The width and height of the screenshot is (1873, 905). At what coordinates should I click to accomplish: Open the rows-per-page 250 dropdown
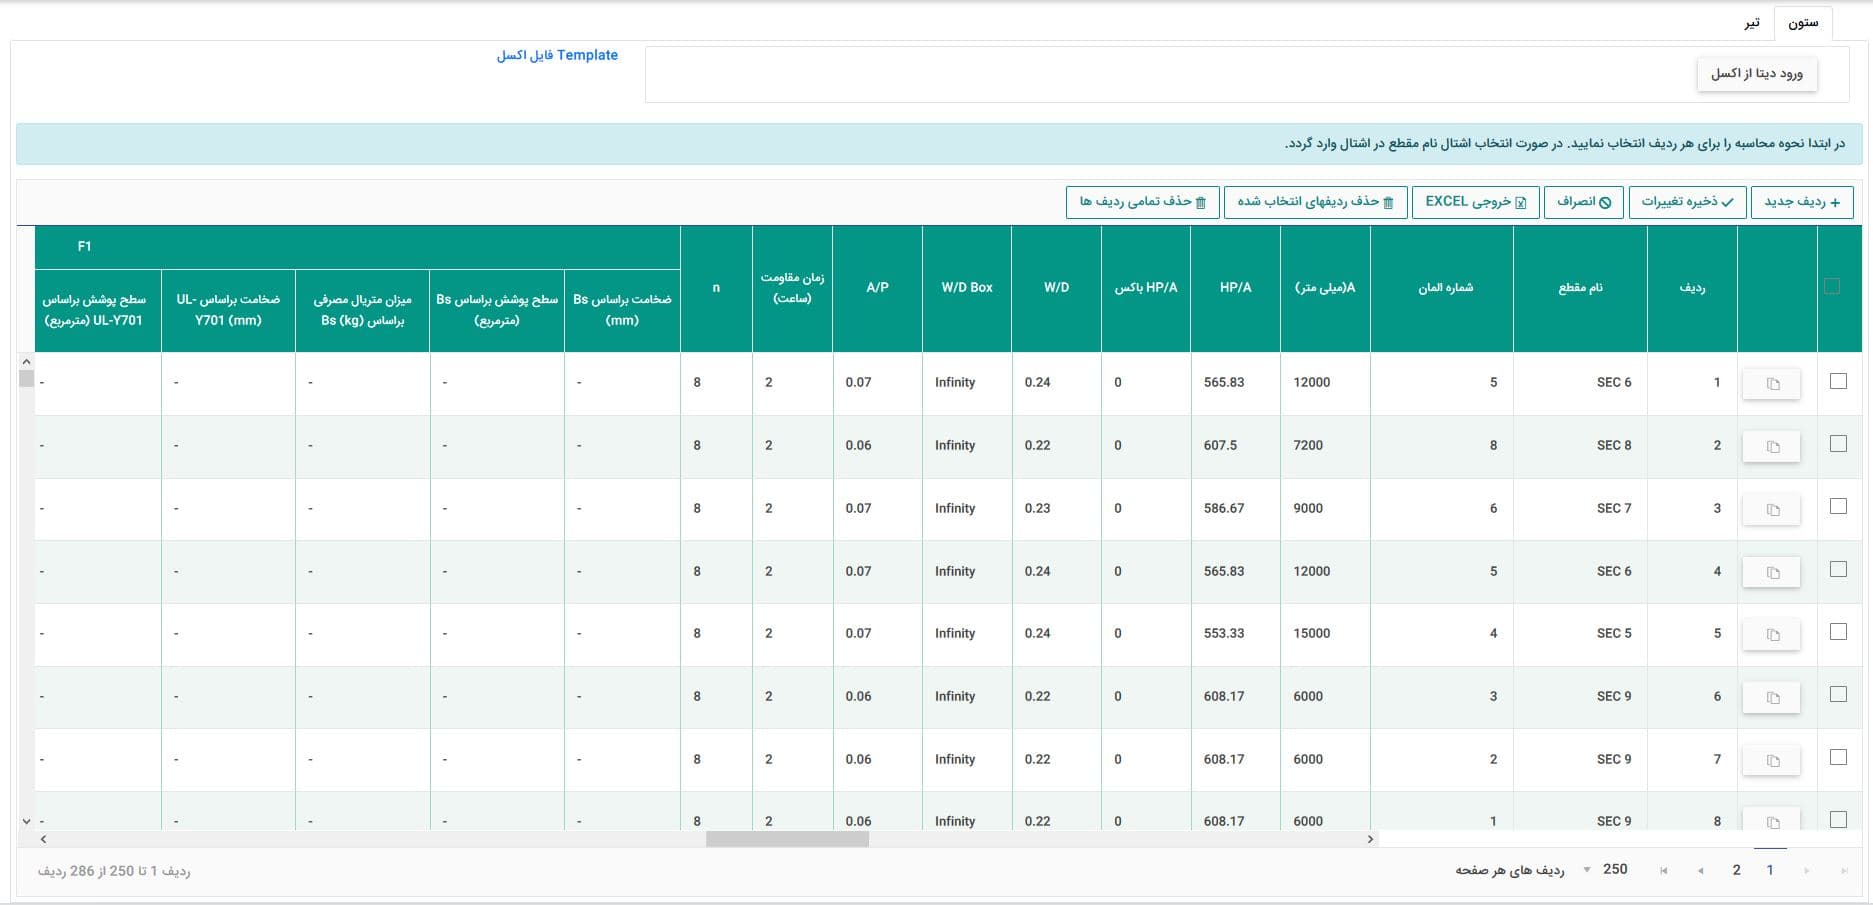(1606, 870)
